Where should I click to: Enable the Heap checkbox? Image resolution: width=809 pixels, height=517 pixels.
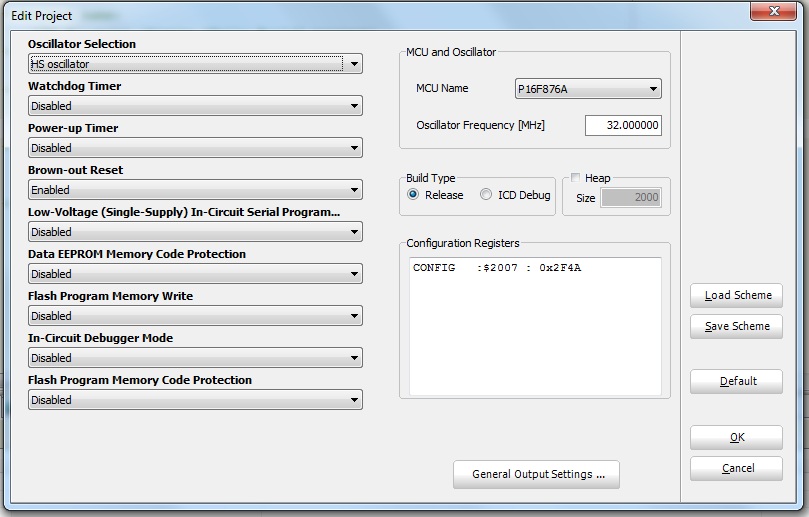576,178
